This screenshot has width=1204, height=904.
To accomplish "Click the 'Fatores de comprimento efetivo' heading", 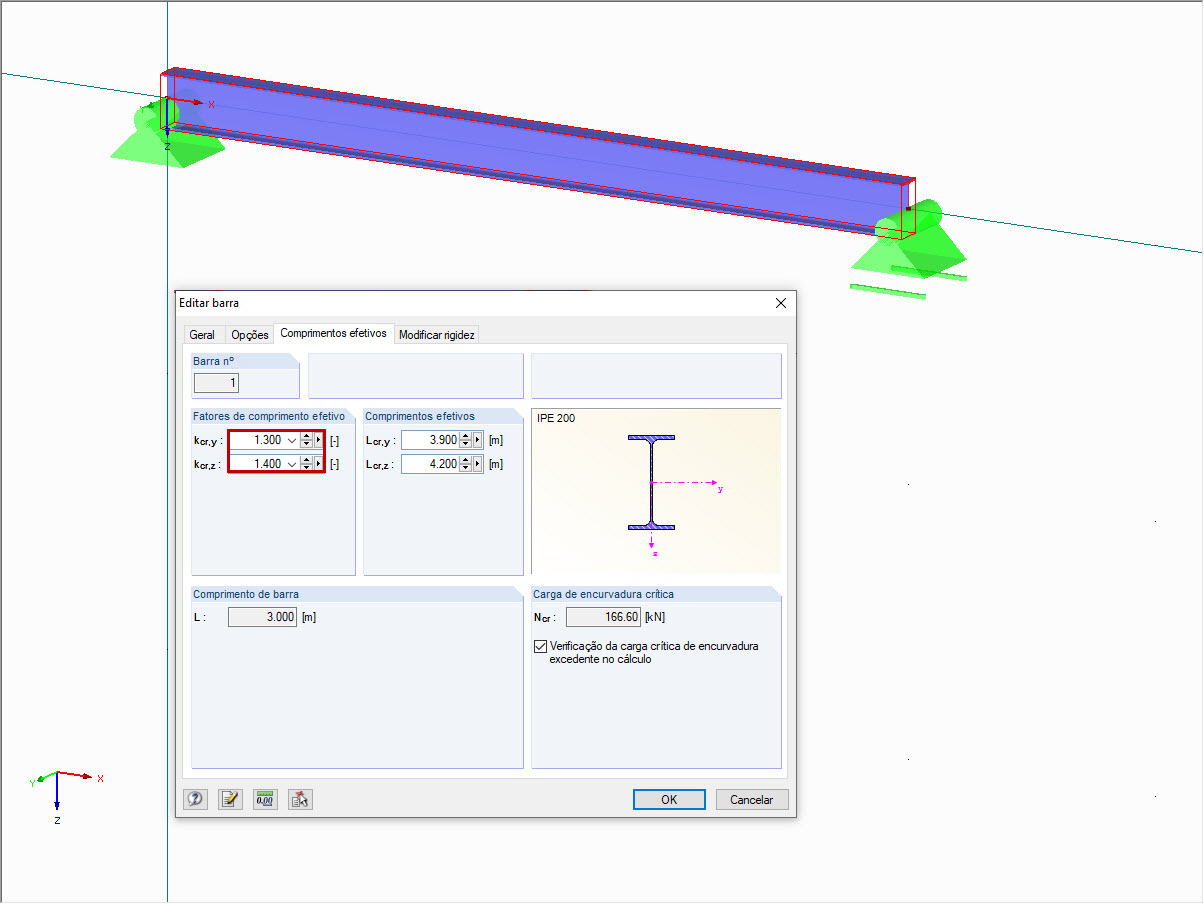I will [269, 416].
